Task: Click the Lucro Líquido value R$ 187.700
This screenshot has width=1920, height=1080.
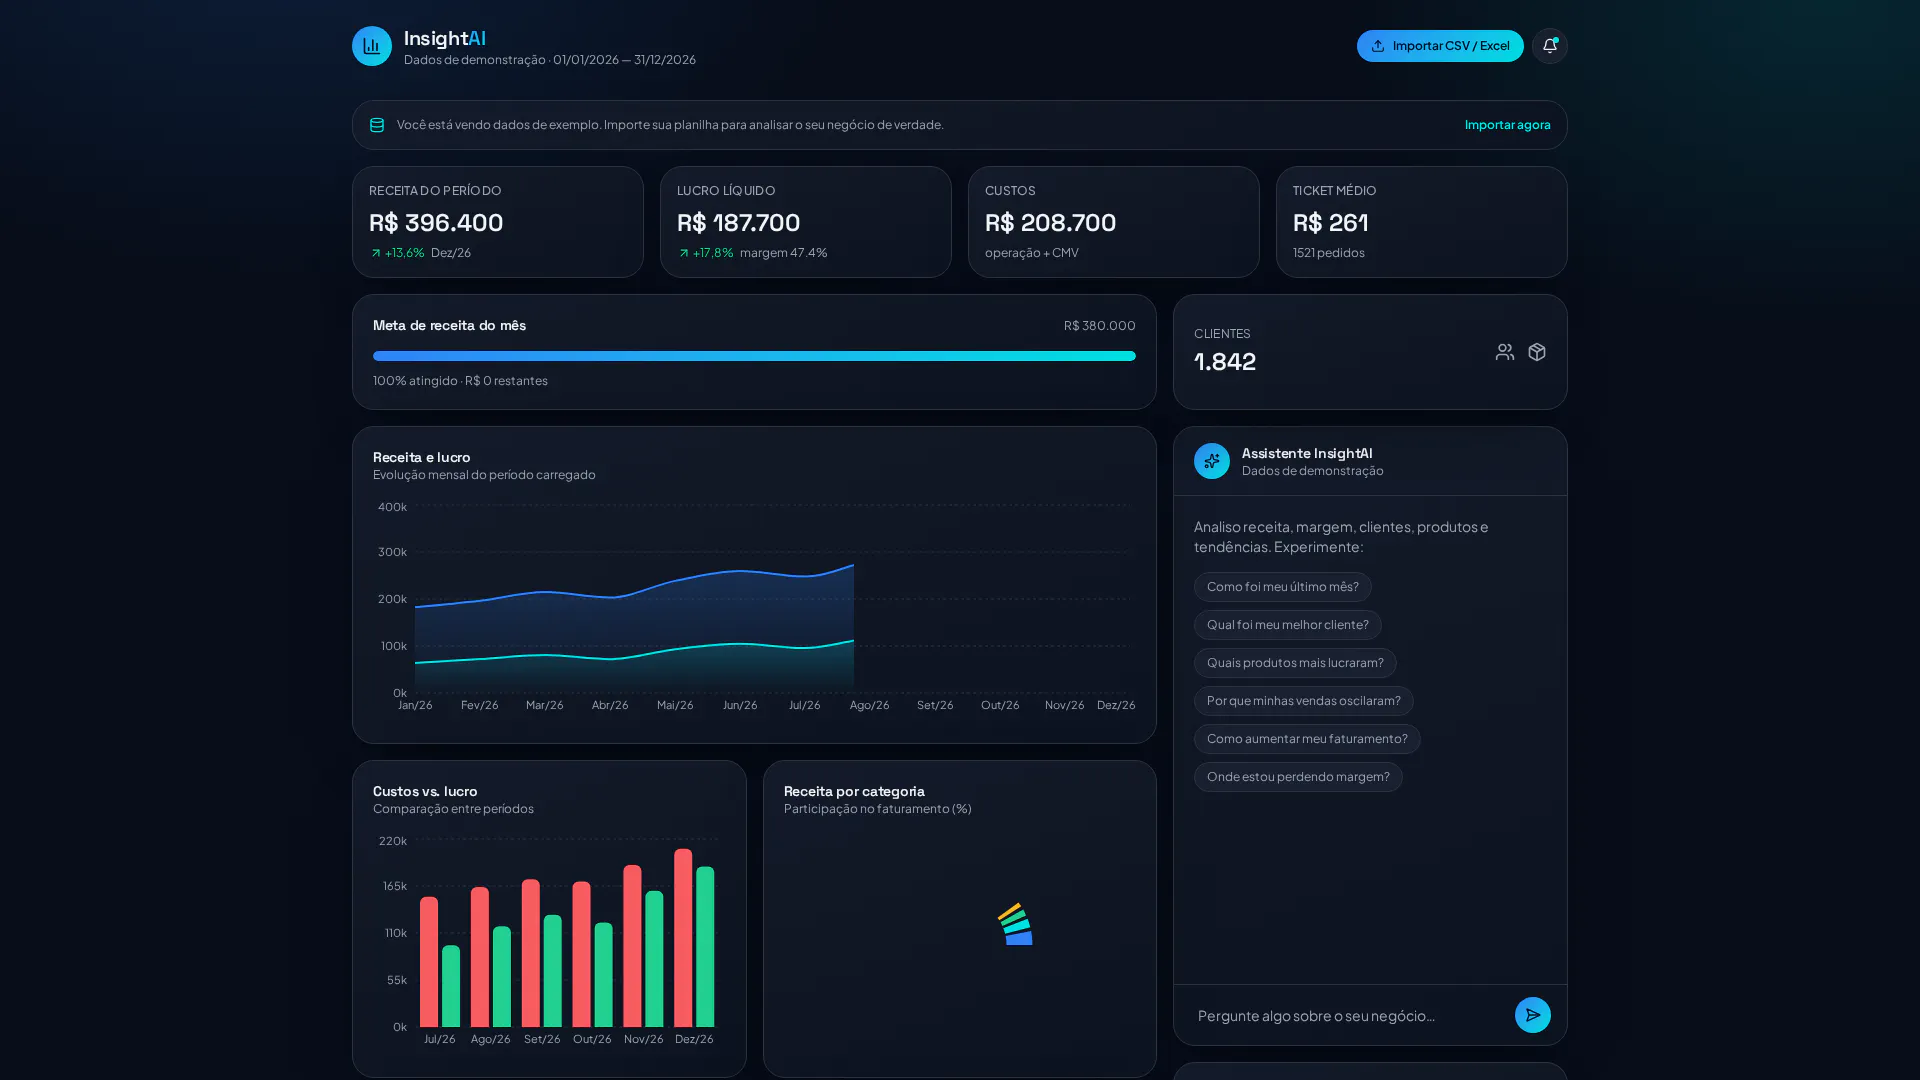Action: tap(739, 222)
